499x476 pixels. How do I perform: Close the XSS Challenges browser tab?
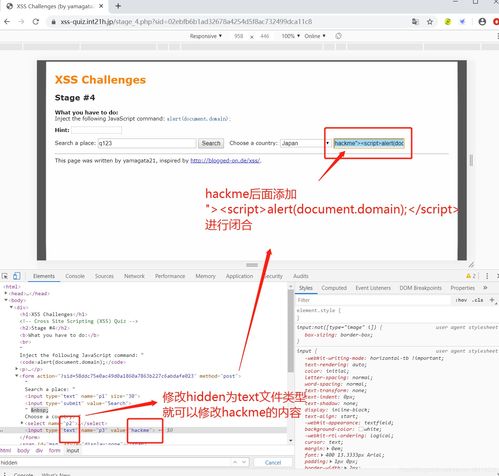coord(101,6)
